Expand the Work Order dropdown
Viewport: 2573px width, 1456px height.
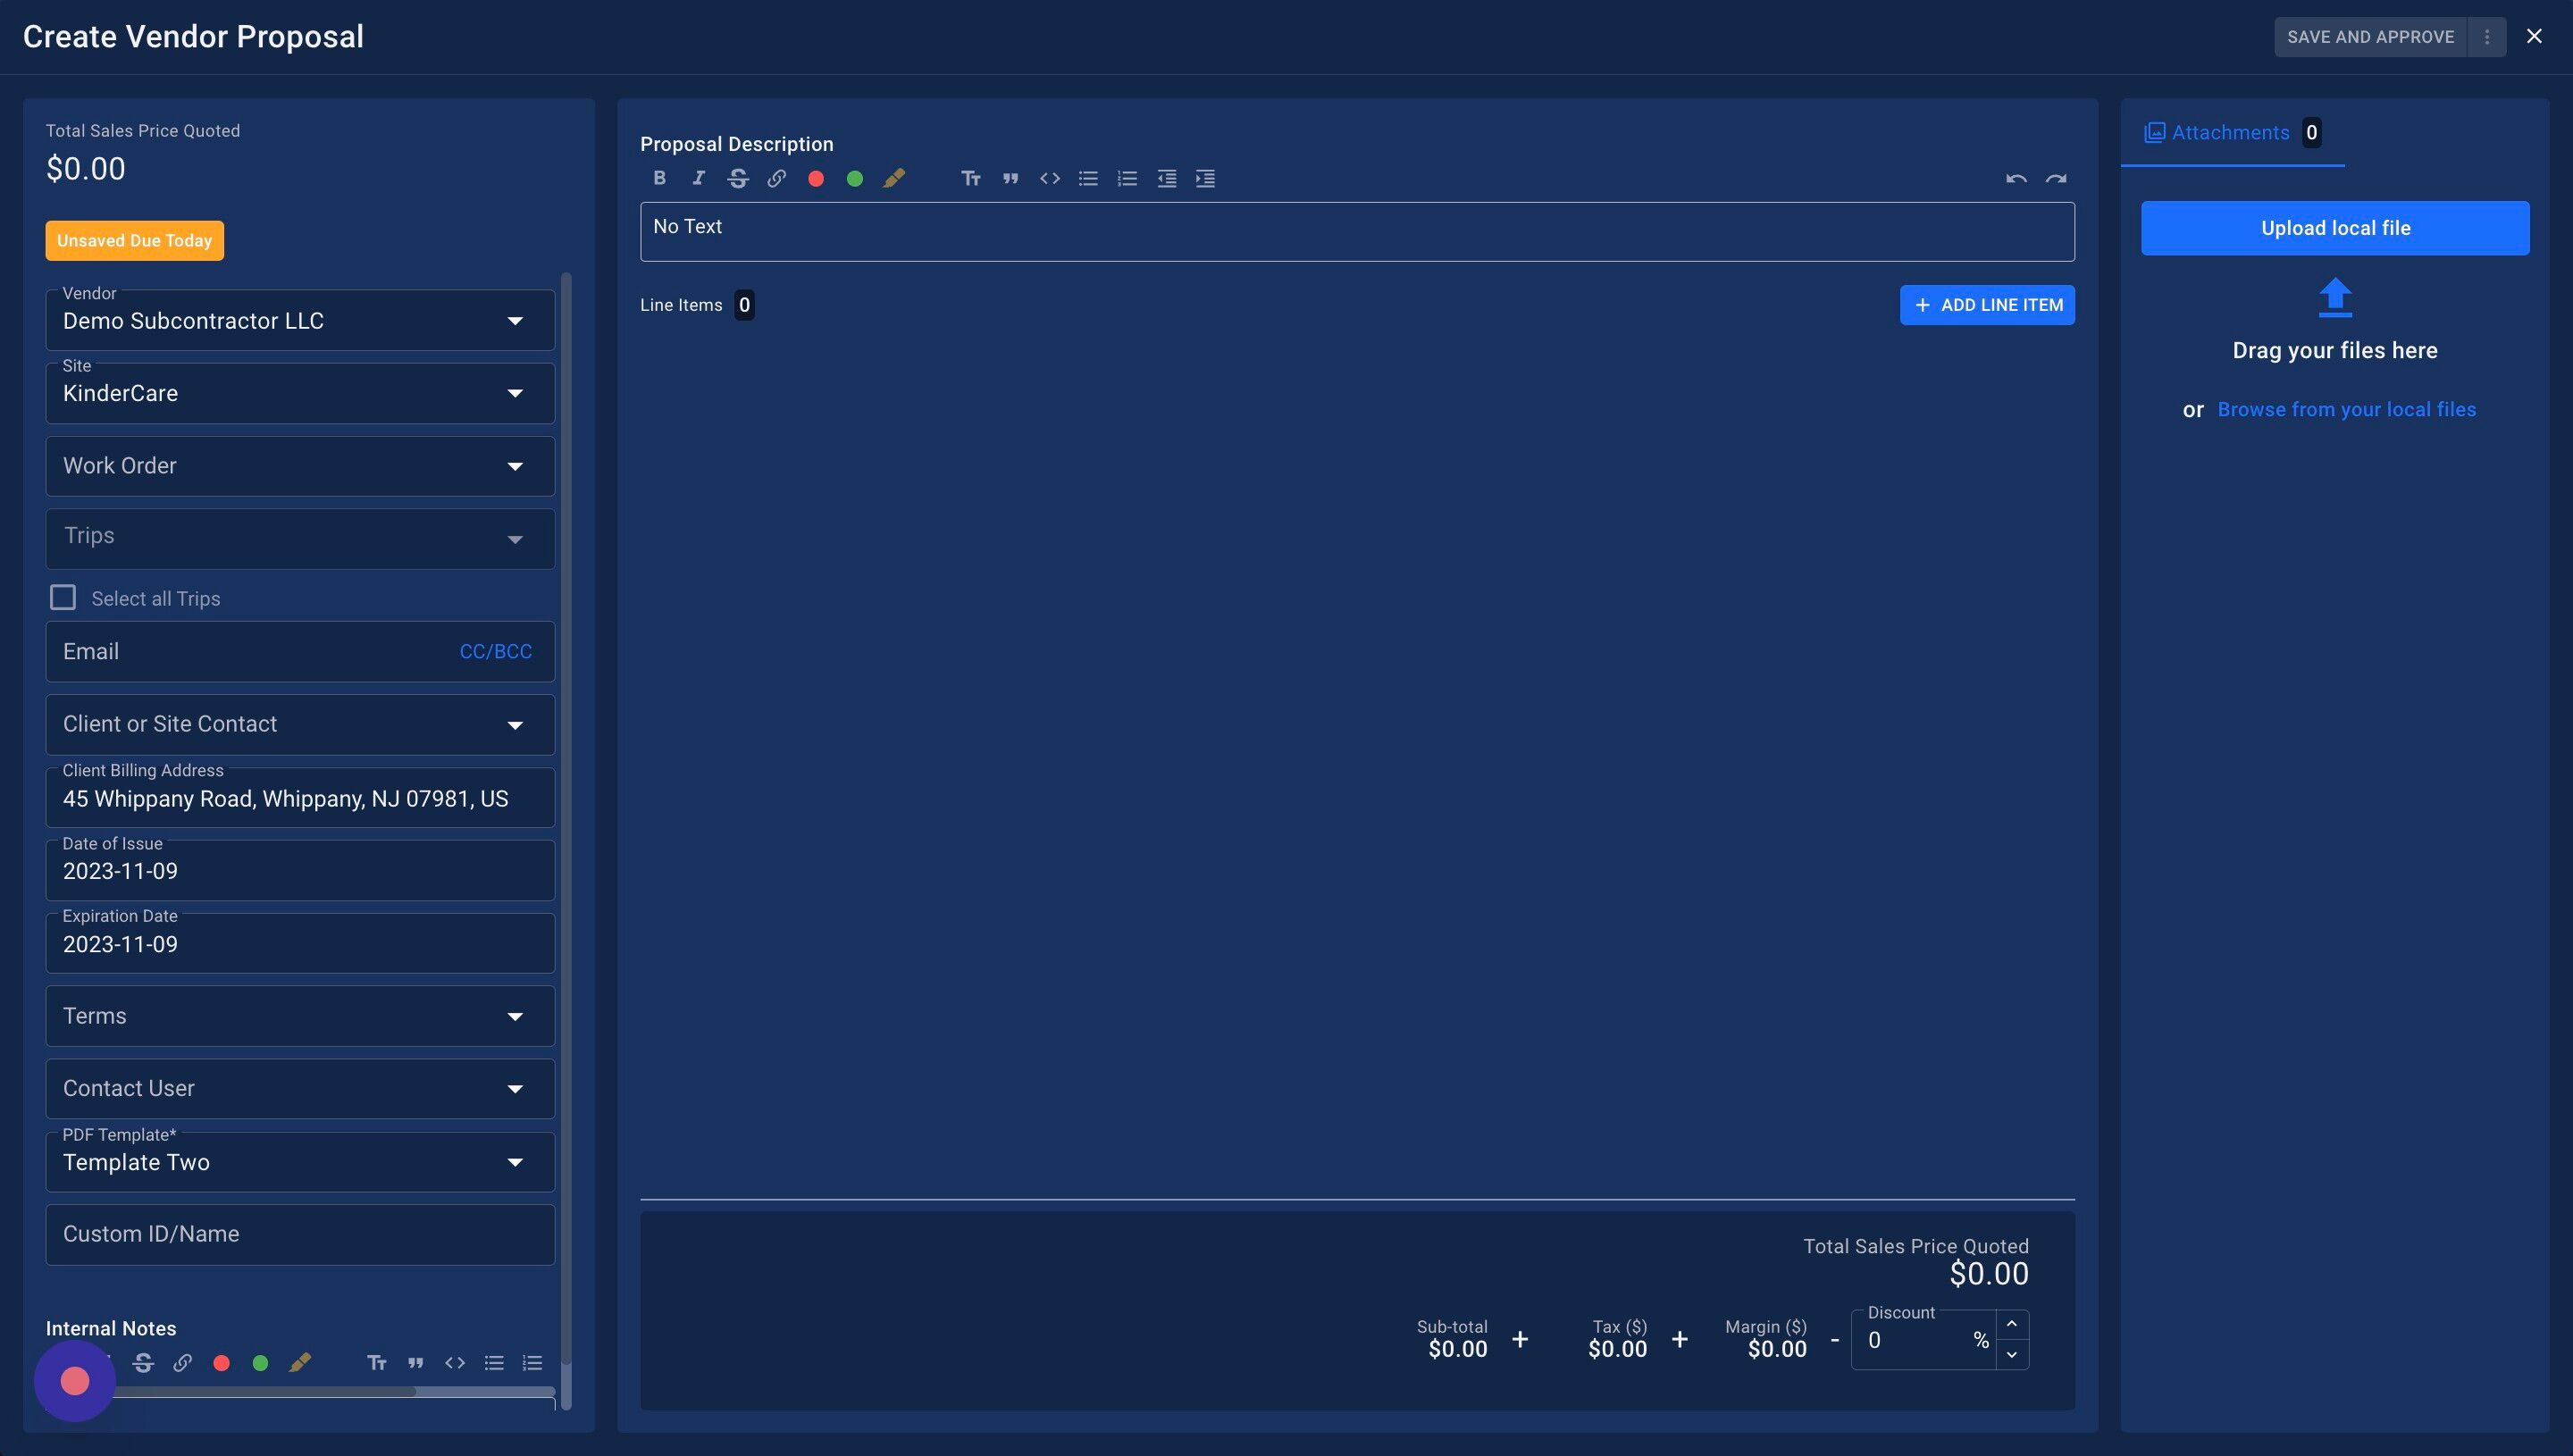pos(300,466)
